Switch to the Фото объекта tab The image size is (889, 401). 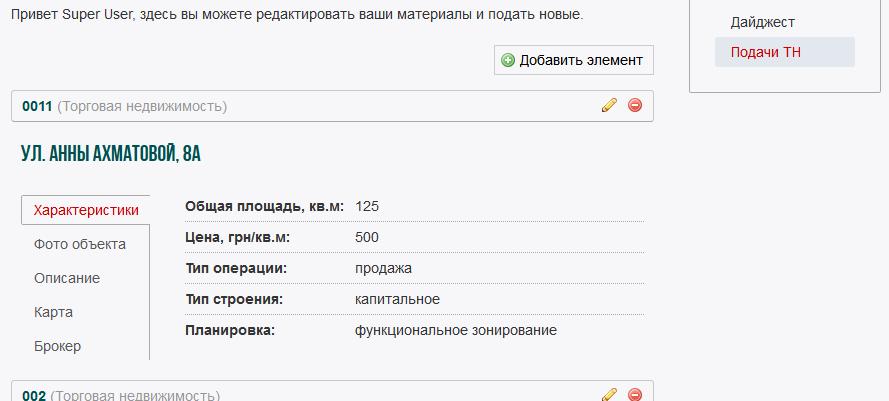[x=79, y=244]
